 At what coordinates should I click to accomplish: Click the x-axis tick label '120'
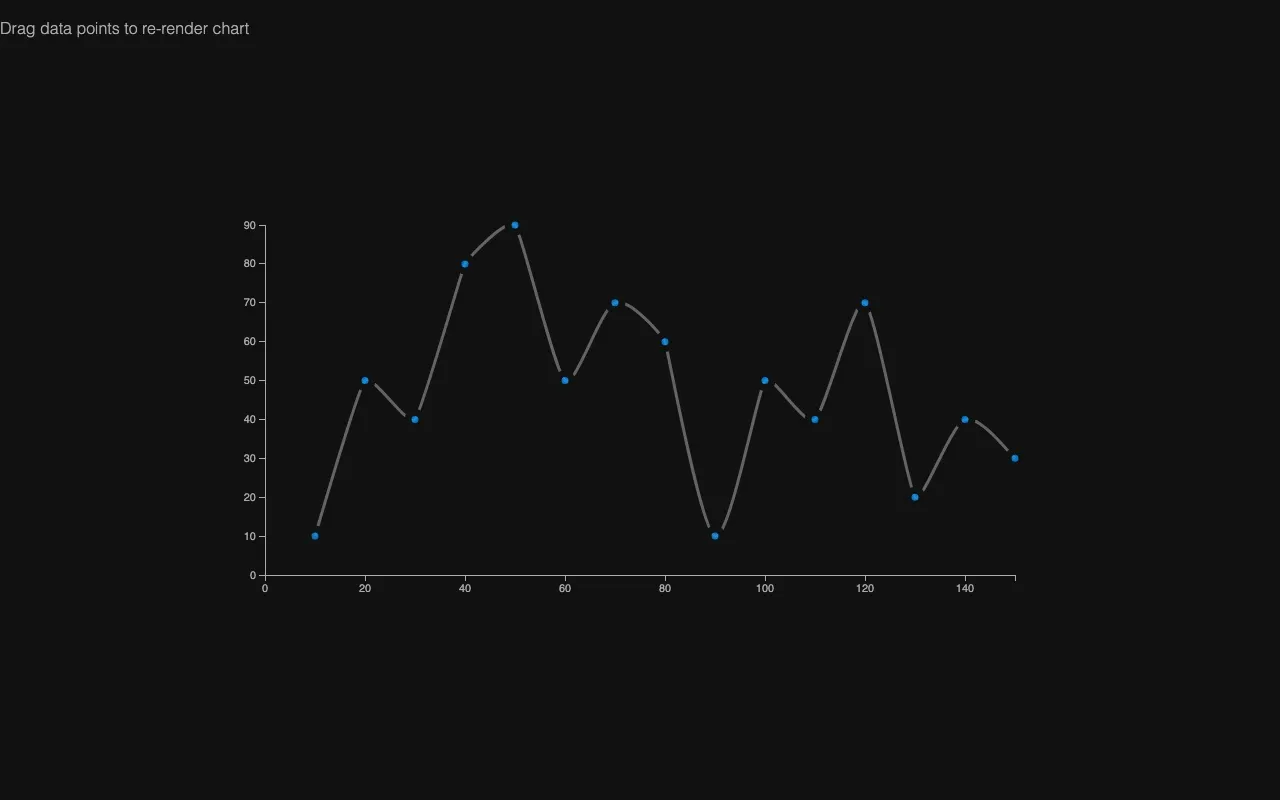865,589
